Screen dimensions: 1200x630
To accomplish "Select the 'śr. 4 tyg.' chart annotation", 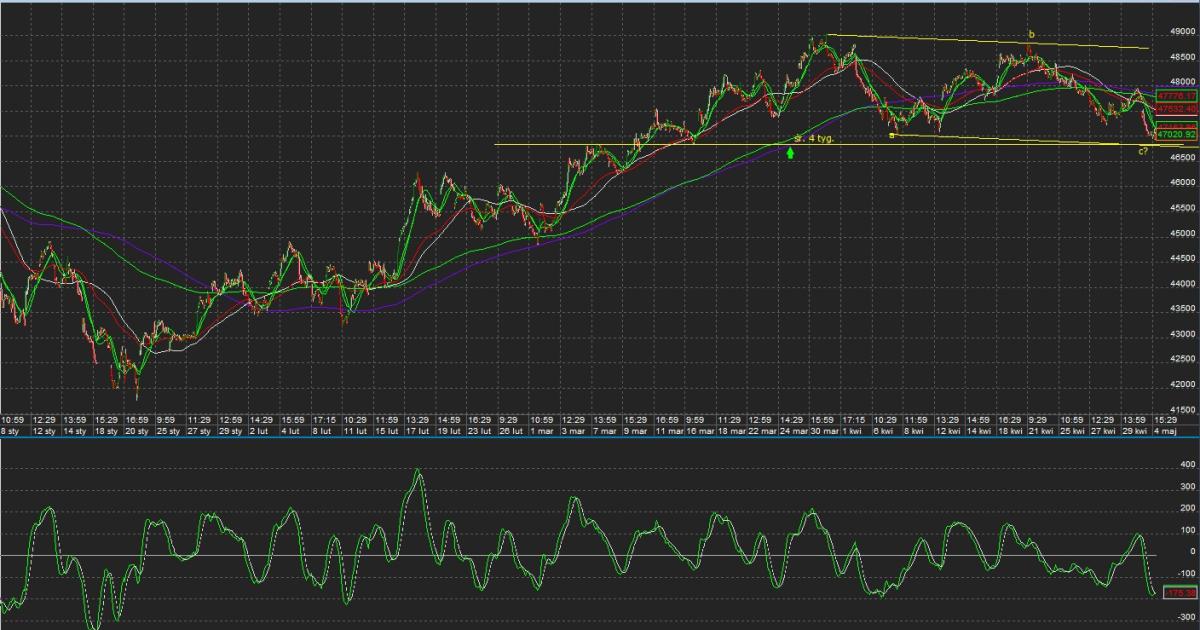I will click(813, 139).
